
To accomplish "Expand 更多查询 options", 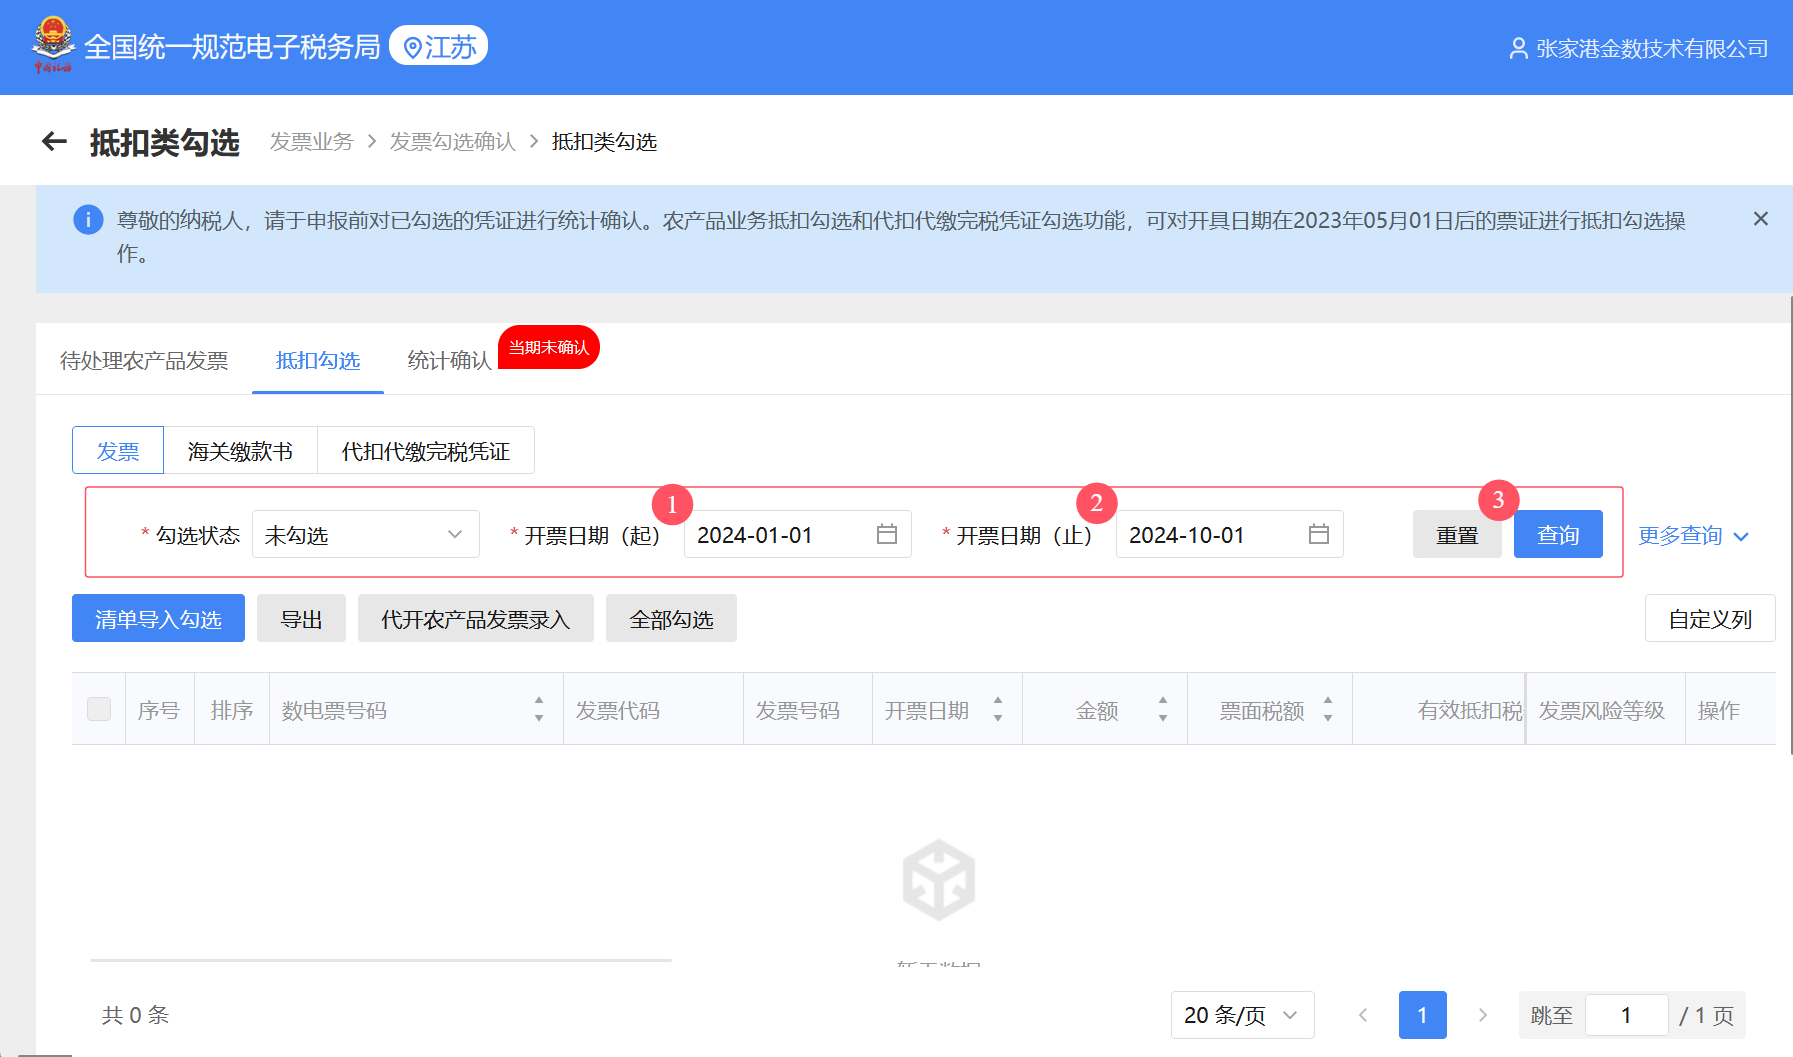I will (x=1694, y=535).
